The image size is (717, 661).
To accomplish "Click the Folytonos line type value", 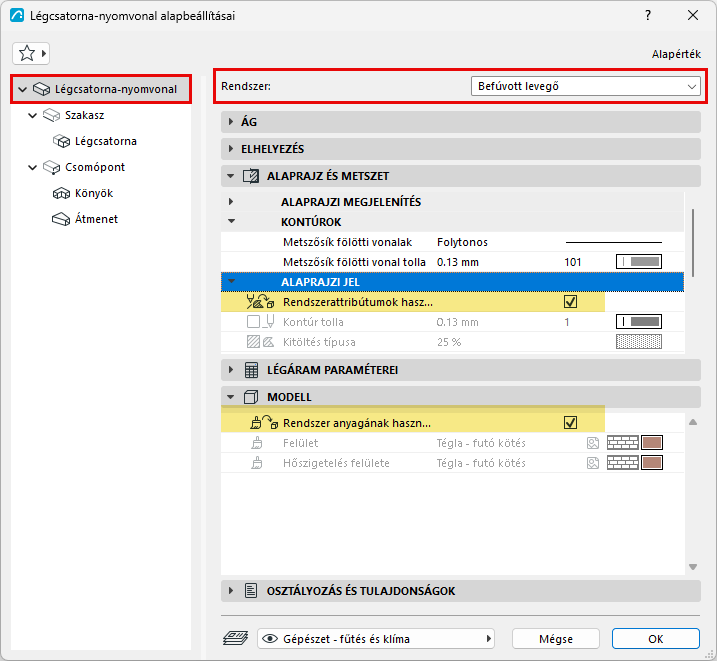I will coord(462,242).
